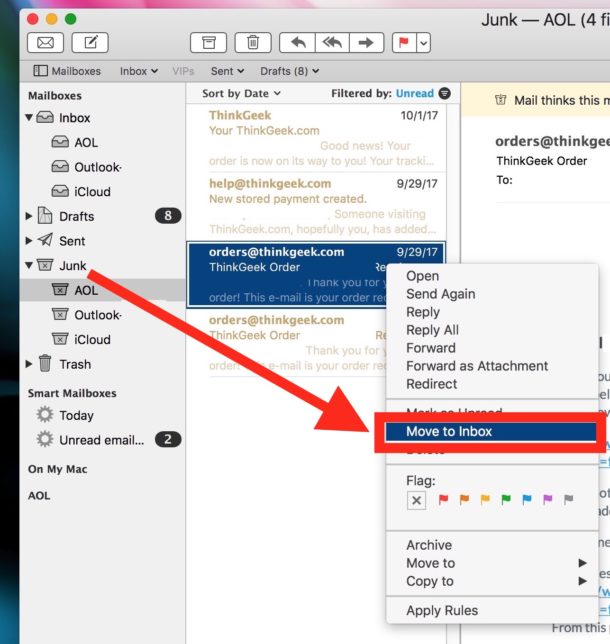
Task: Choose Apply Rules in context menu
Action: point(492,611)
